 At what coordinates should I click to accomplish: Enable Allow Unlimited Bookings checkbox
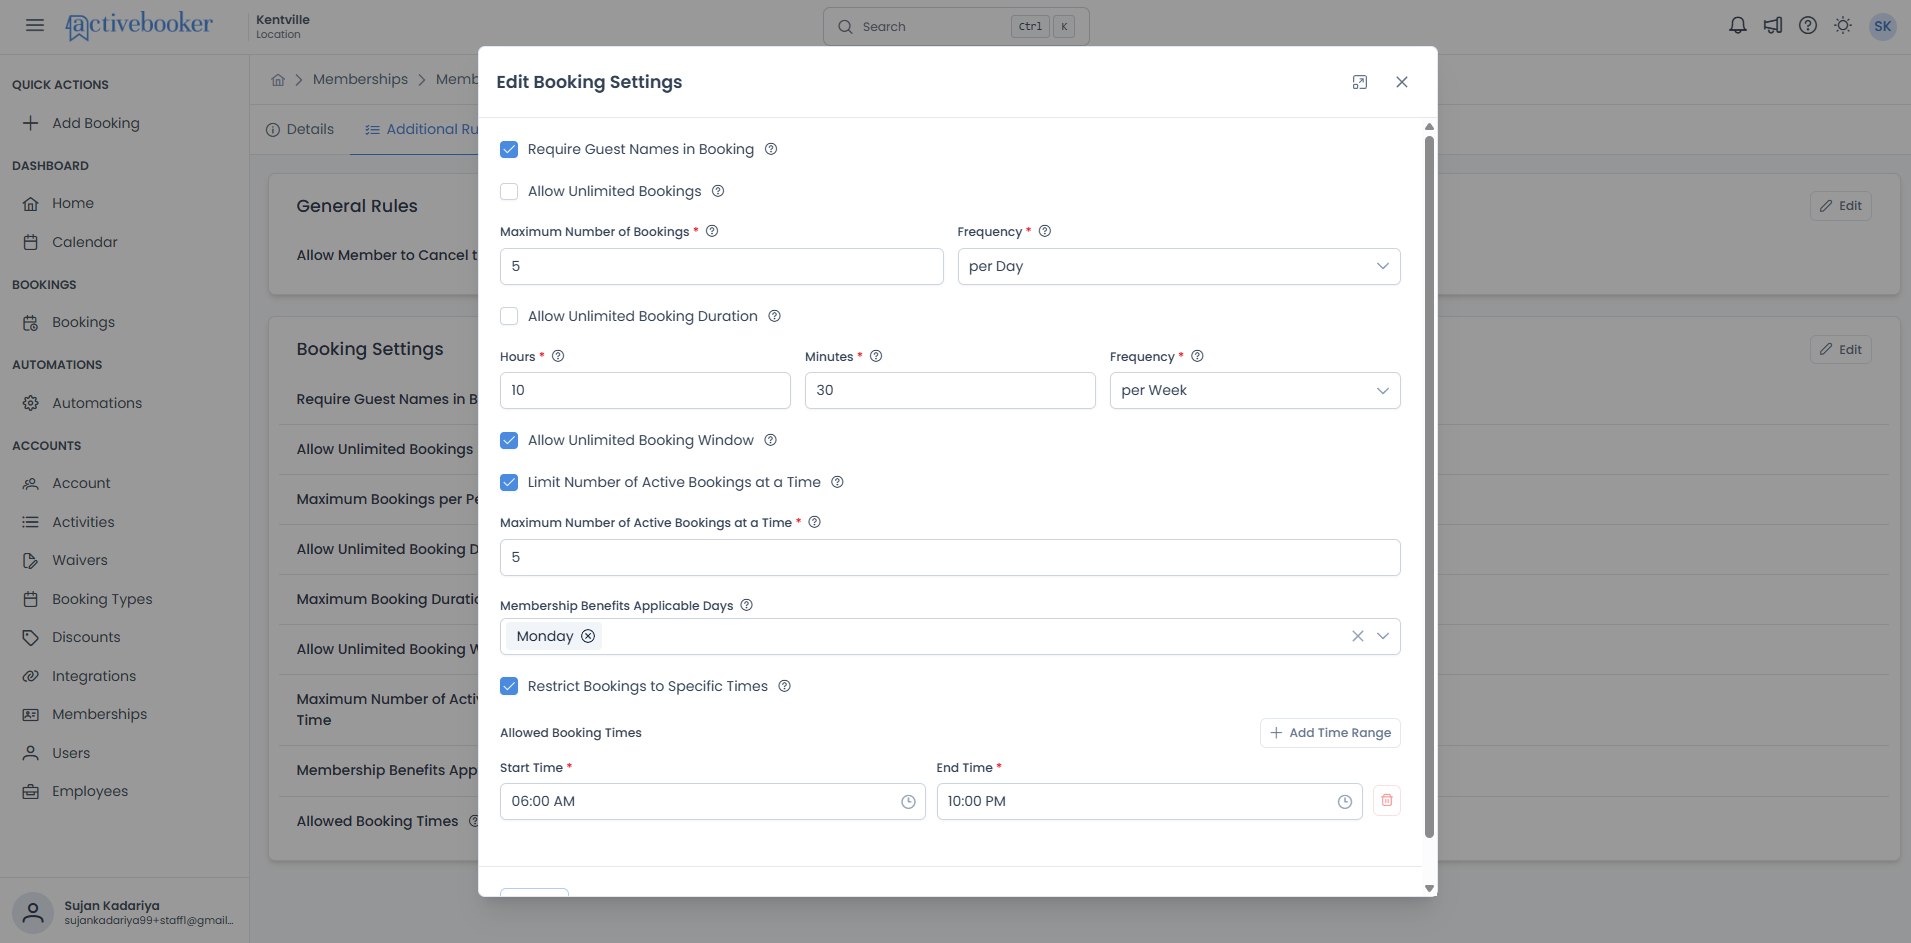pyautogui.click(x=509, y=191)
